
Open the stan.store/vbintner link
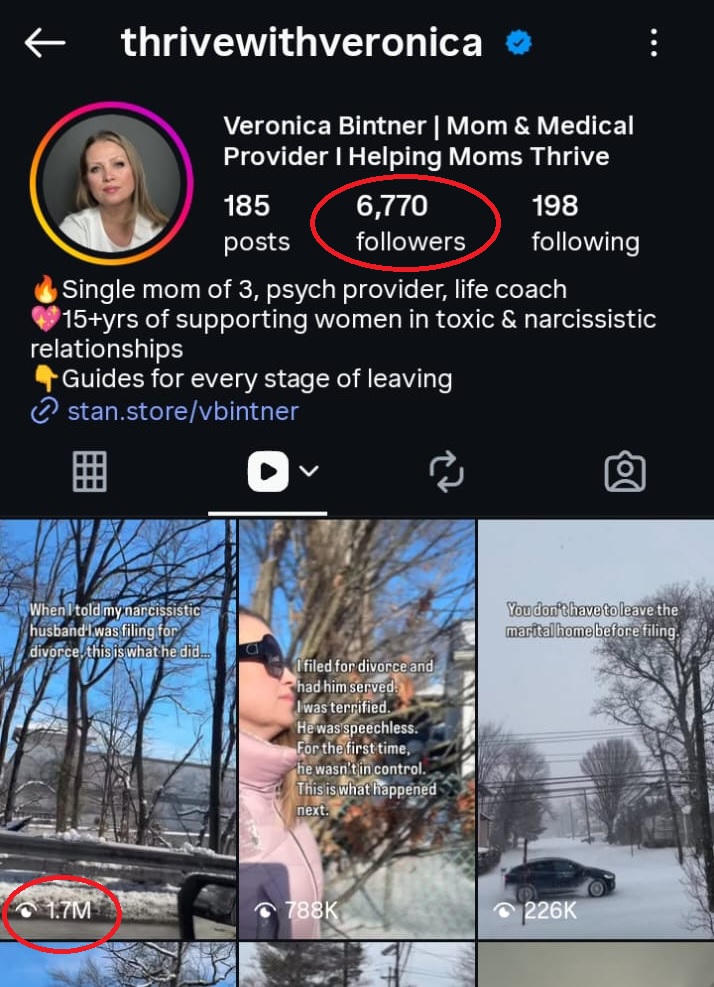coord(183,411)
